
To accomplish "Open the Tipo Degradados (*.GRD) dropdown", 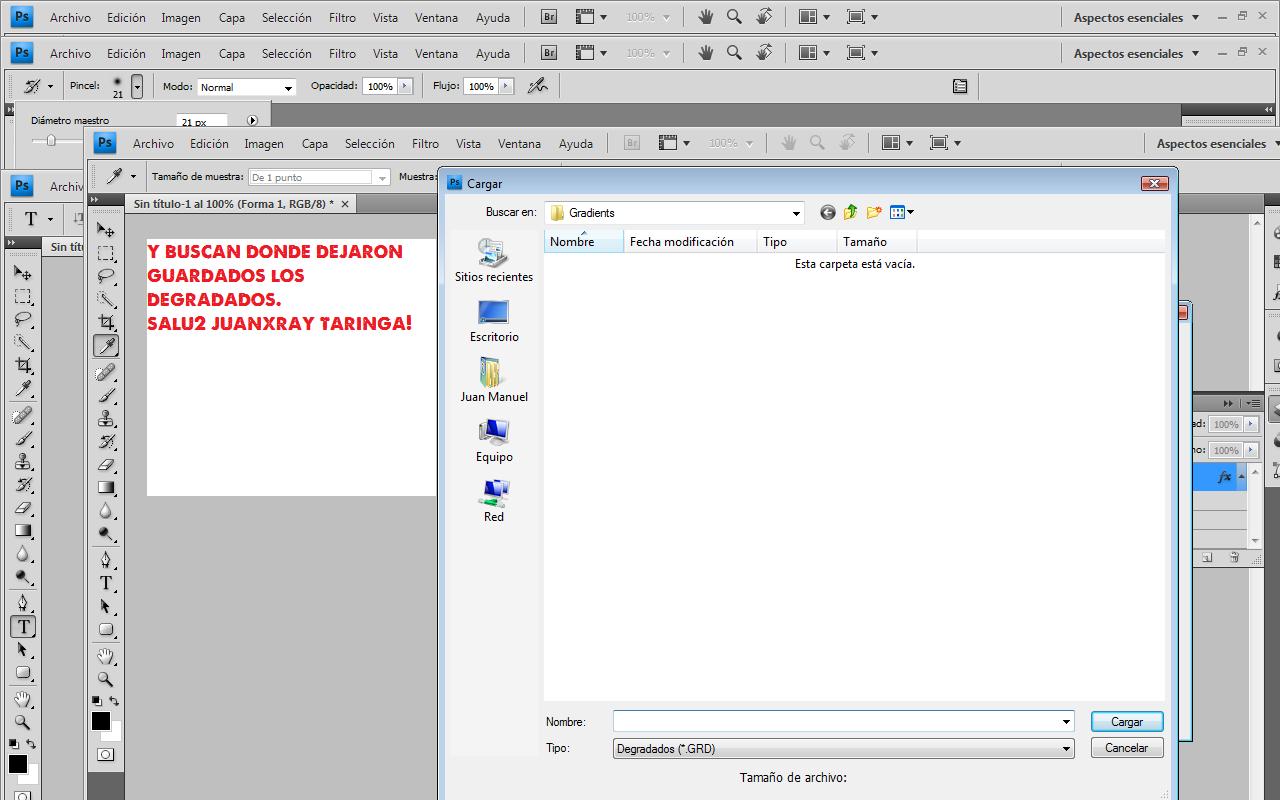I will click(1067, 748).
